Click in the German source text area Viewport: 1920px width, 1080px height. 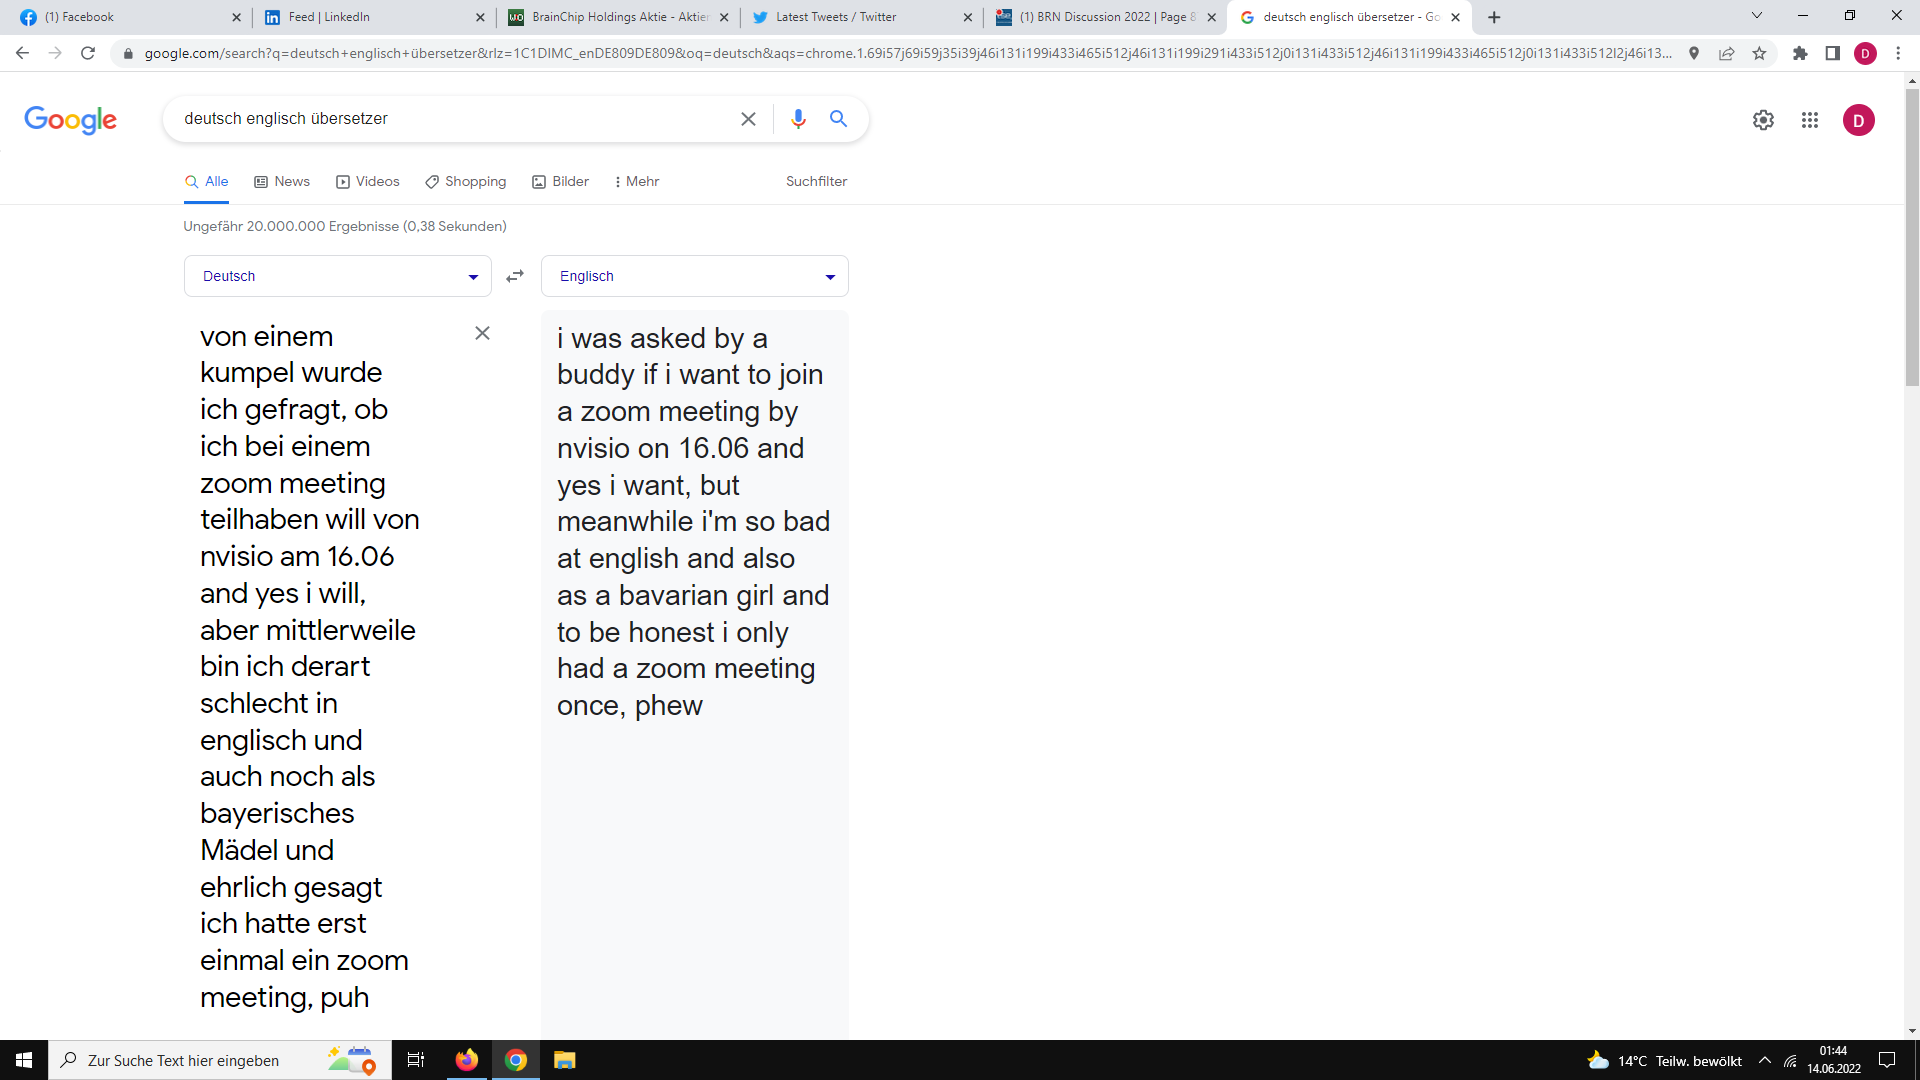coord(309,666)
